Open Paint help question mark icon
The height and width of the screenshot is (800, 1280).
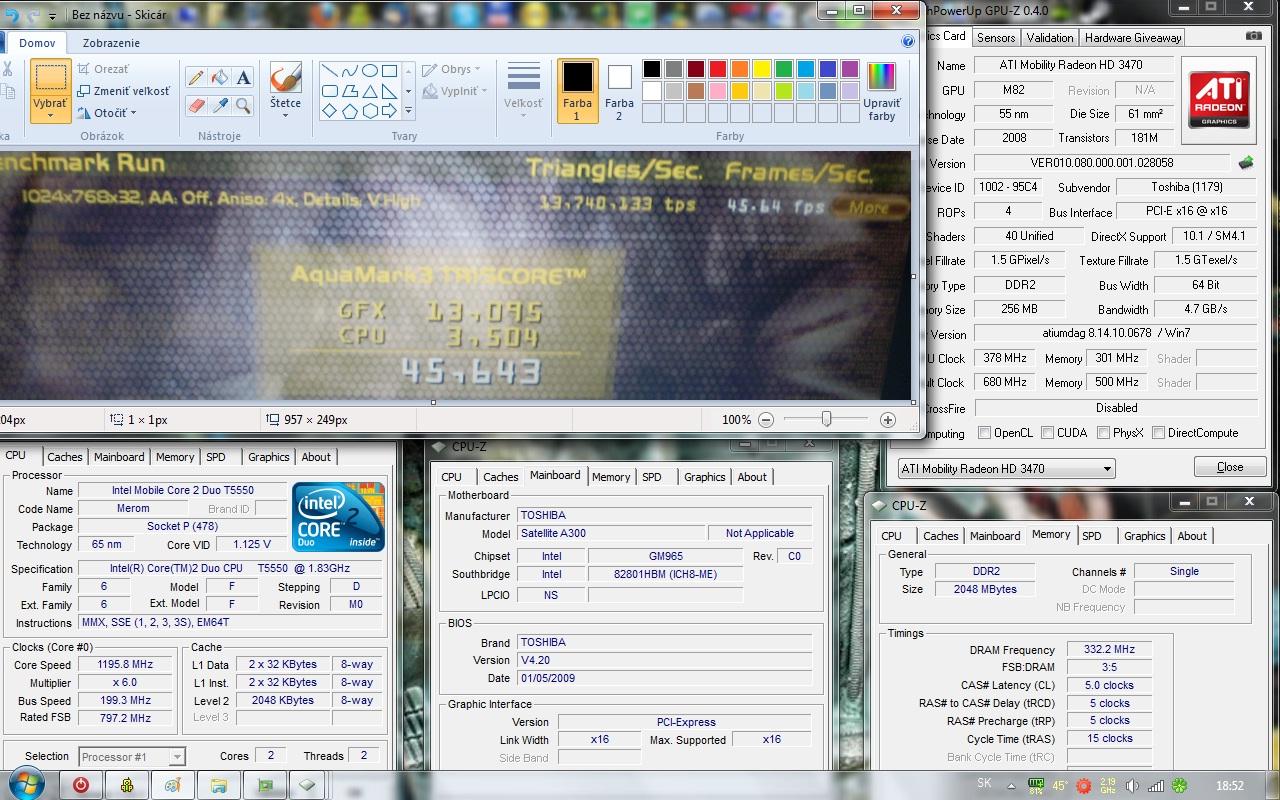(908, 42)
